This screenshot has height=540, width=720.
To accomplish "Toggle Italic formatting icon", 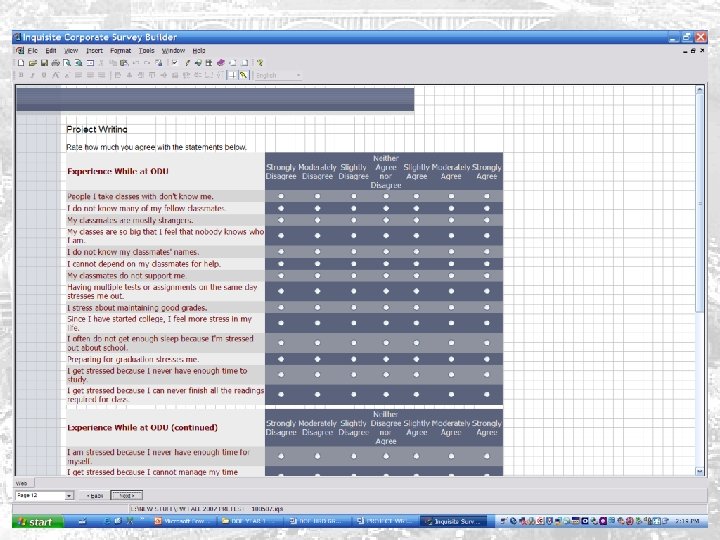I will (x=33, y=75).
